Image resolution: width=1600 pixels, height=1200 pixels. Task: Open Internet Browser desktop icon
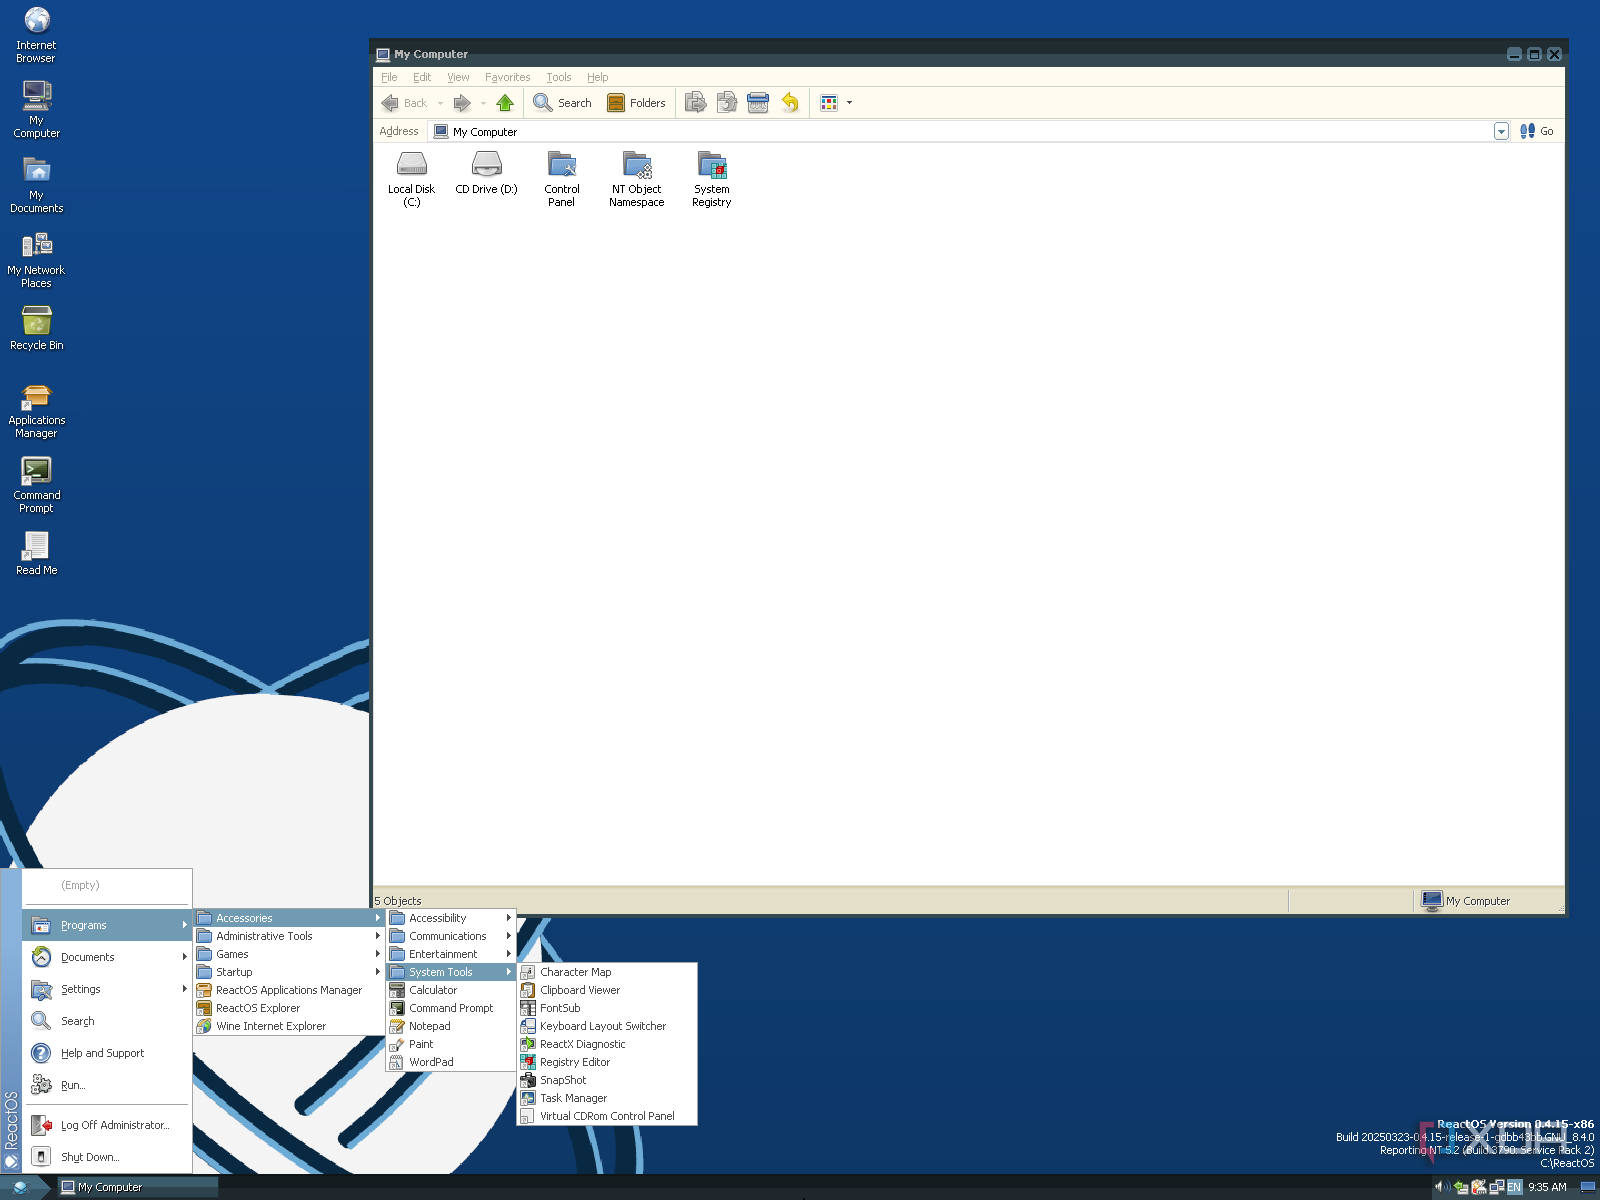pyautogui.click(x=36, y=35)
